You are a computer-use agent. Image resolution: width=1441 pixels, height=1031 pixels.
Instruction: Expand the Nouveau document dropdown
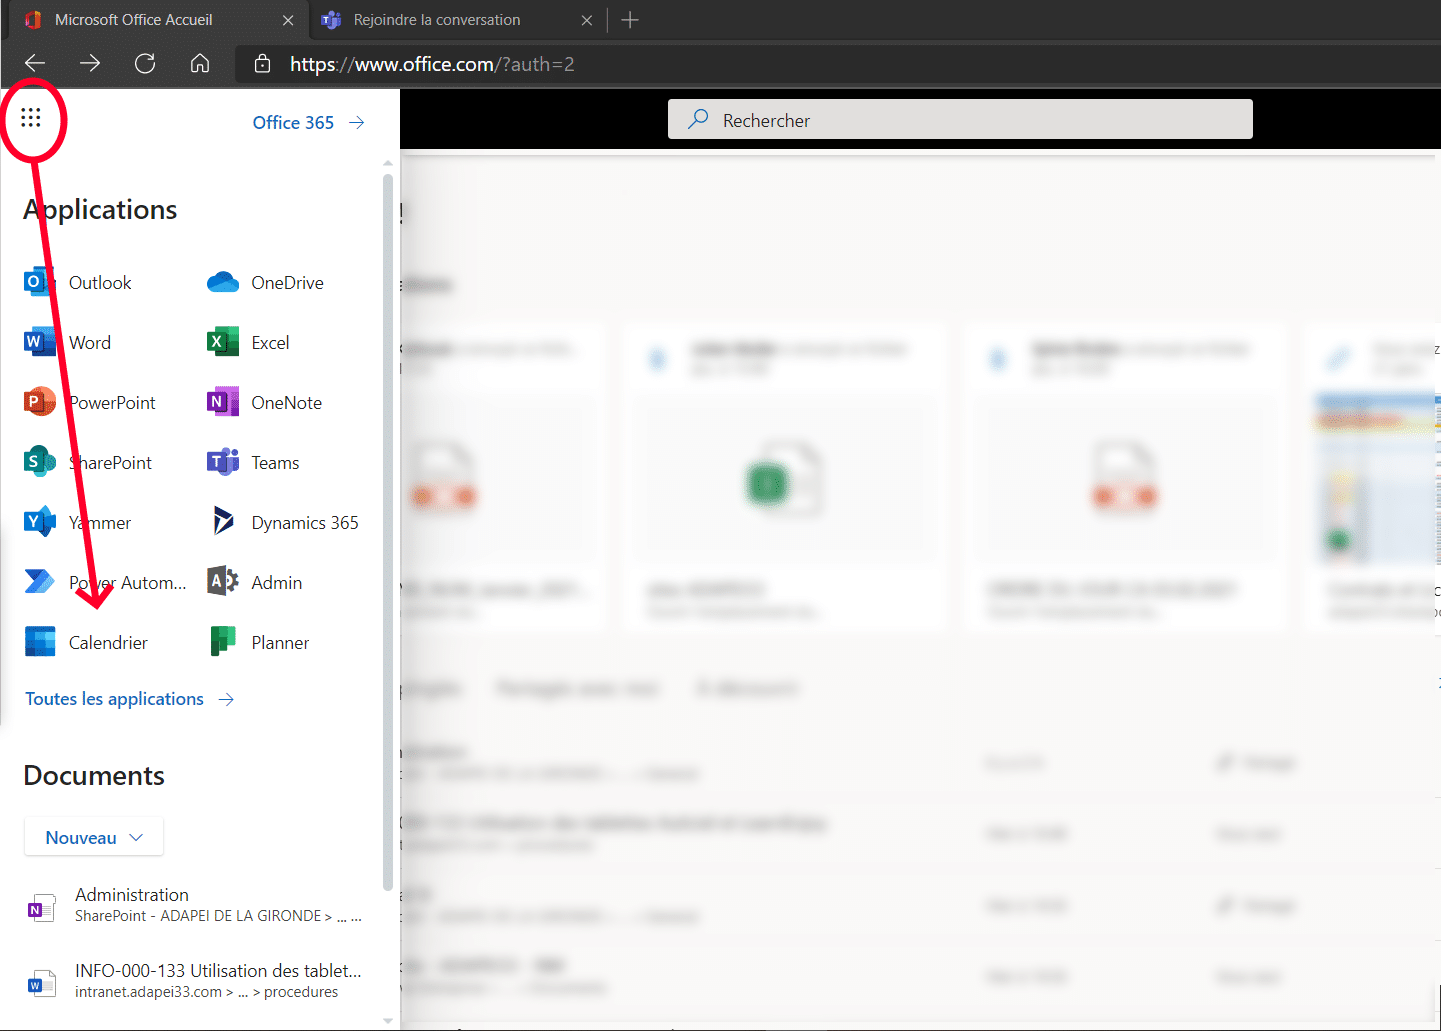point(94,837)
